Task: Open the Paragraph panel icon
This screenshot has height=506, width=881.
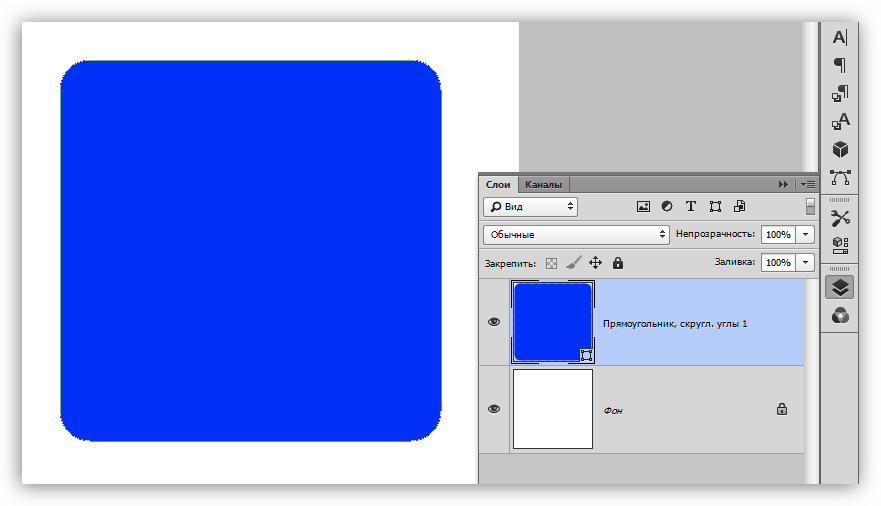Action: 840,65
